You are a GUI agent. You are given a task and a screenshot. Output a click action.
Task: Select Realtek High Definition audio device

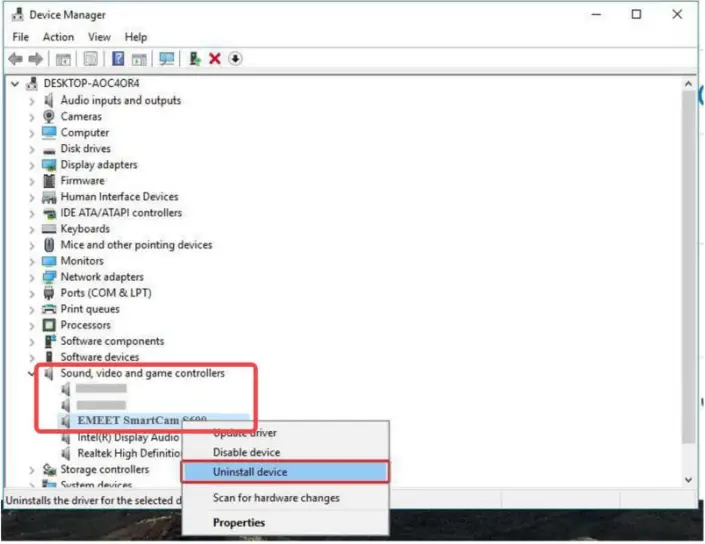129,453
